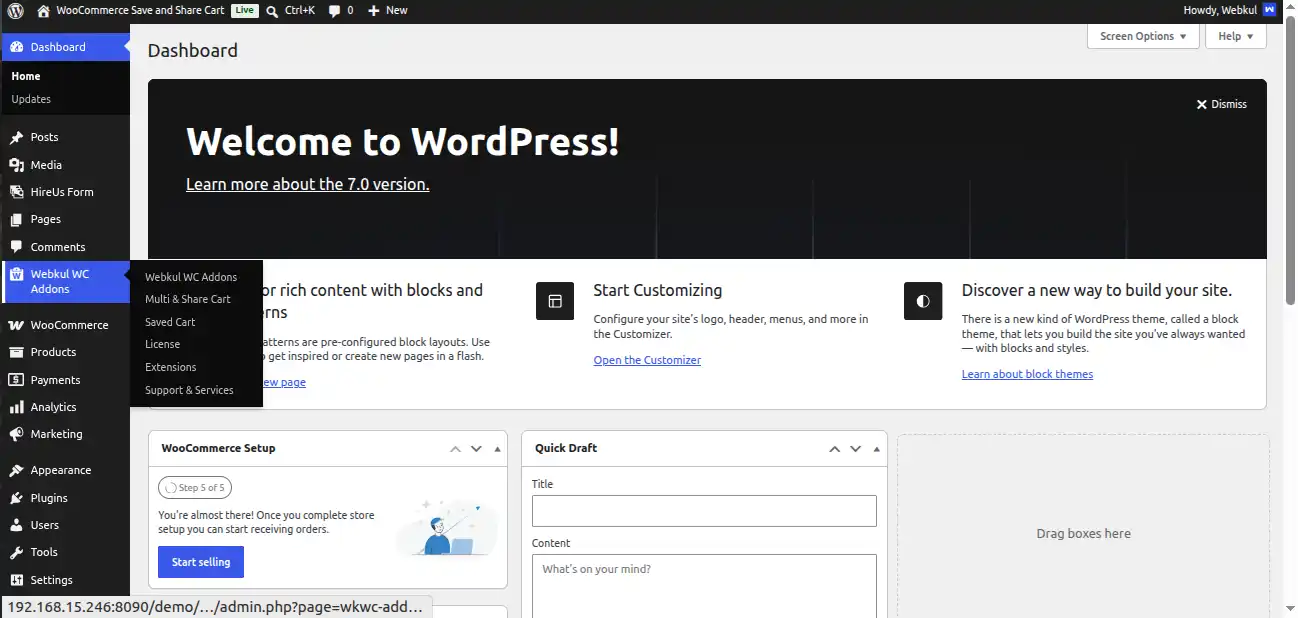Expand the Screen Options dropdown
The height and width of the screenshot is (618, 1298).
(1143, 36)
